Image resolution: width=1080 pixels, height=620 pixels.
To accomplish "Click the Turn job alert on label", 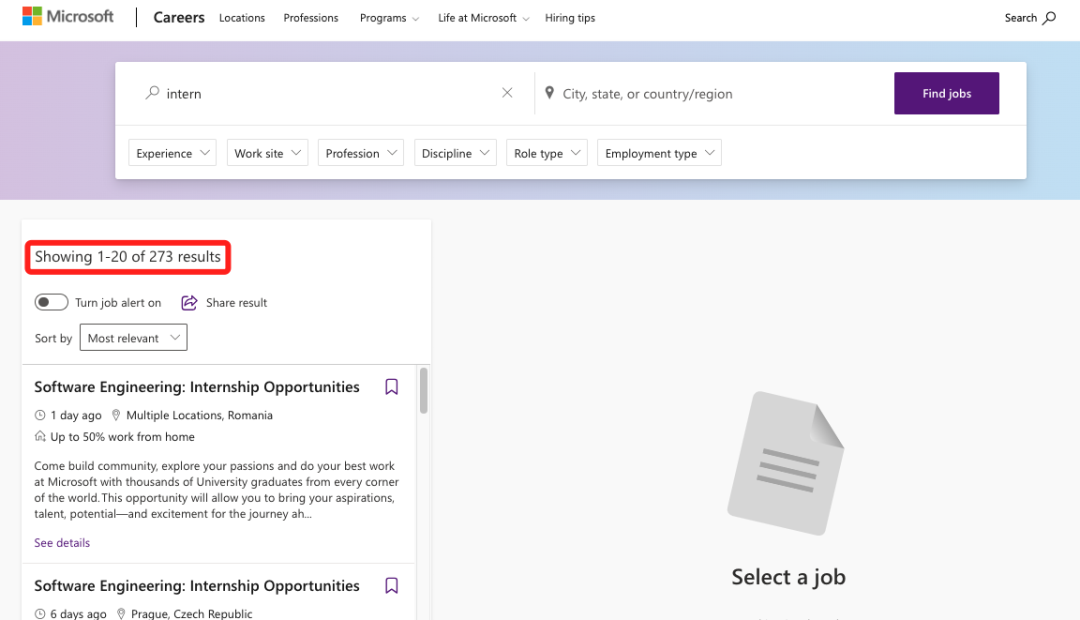I will coord(118,302).
